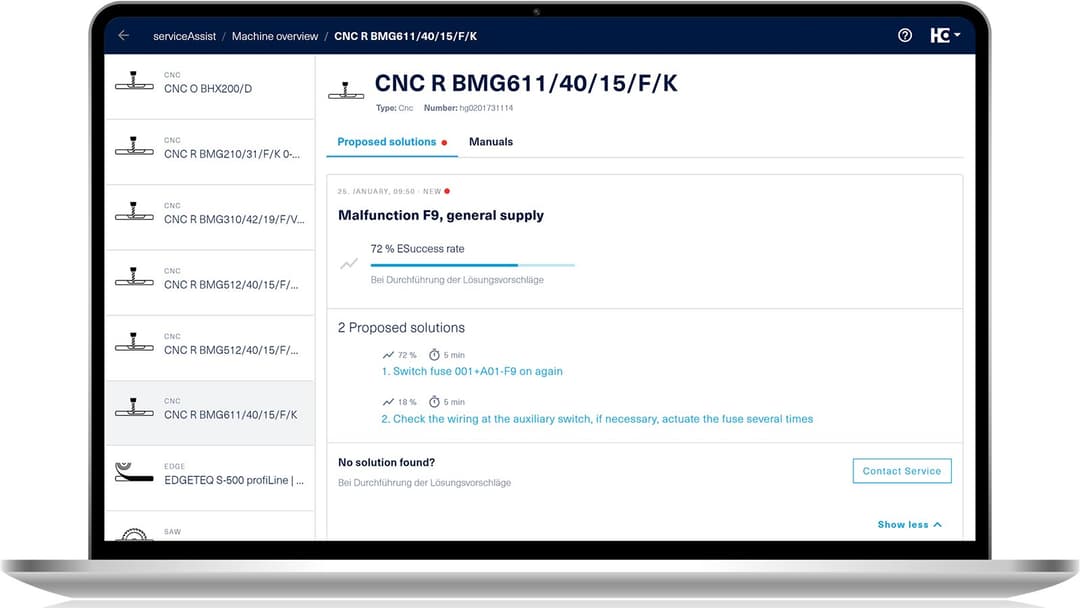Image resolution: width=1080 pixels, height=608 pixels.
Task: Select sidebar machine CNC R BMG611/40/15/F/K
Action: [x=209, y=413]
